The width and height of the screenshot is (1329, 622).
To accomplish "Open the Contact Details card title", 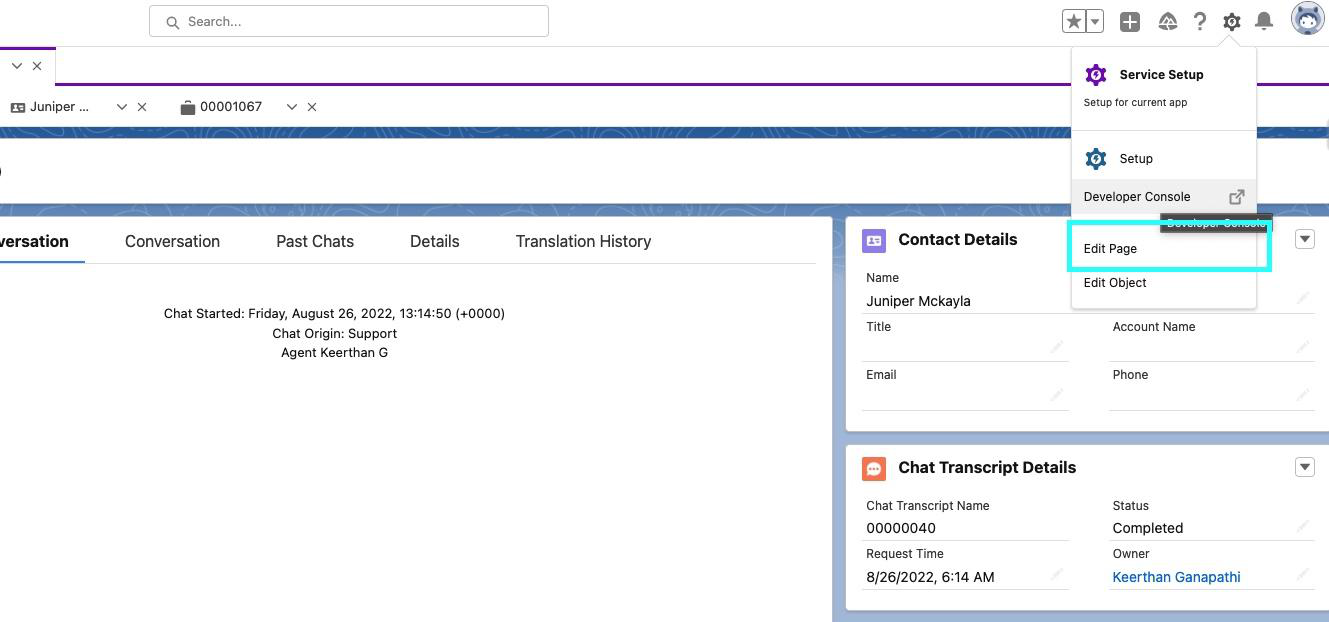I will pyautogui.click(x=958, y=240).
